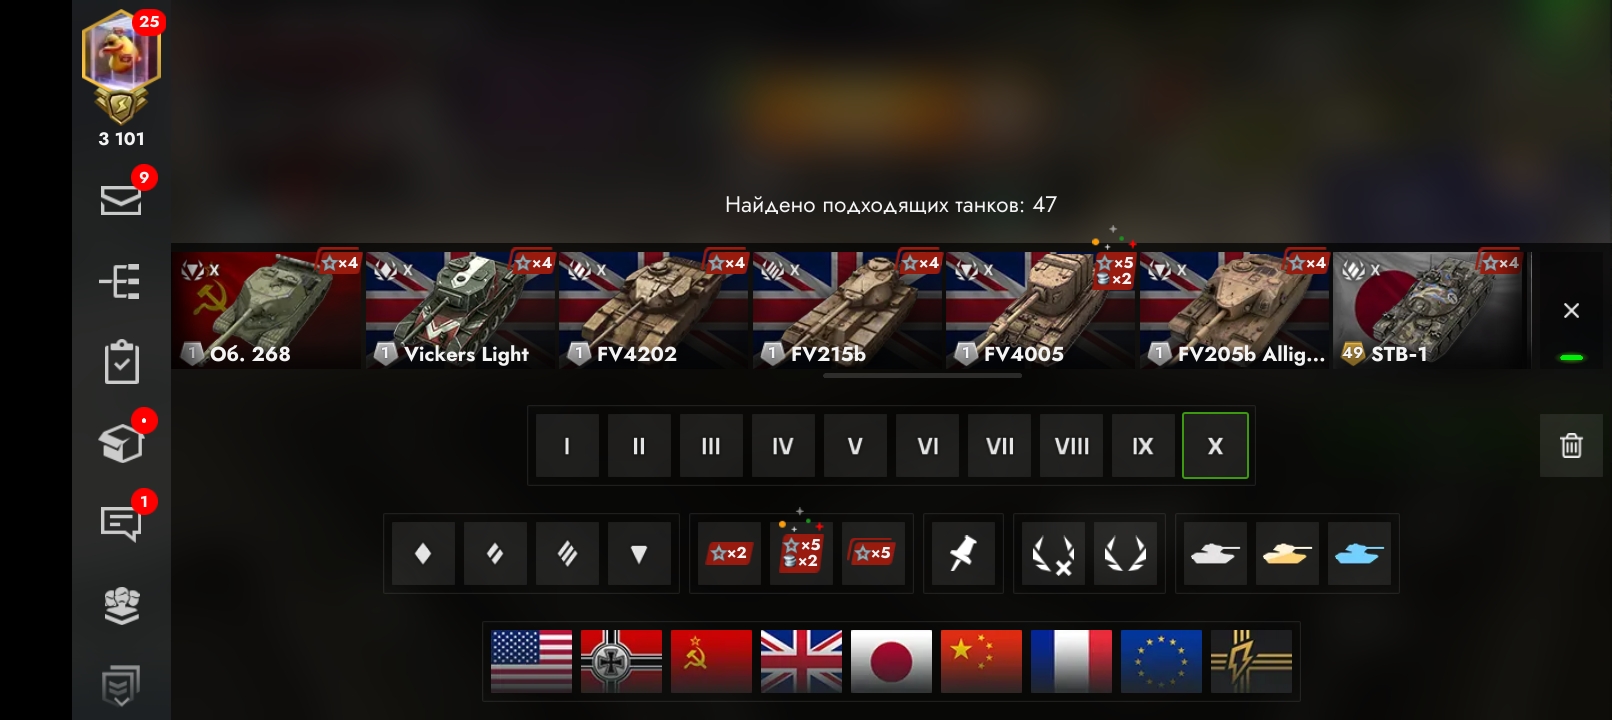Viewport: 1612px width, 720px height.
Task: Toggle the pinned tanks filter
Action: (963, 553)
